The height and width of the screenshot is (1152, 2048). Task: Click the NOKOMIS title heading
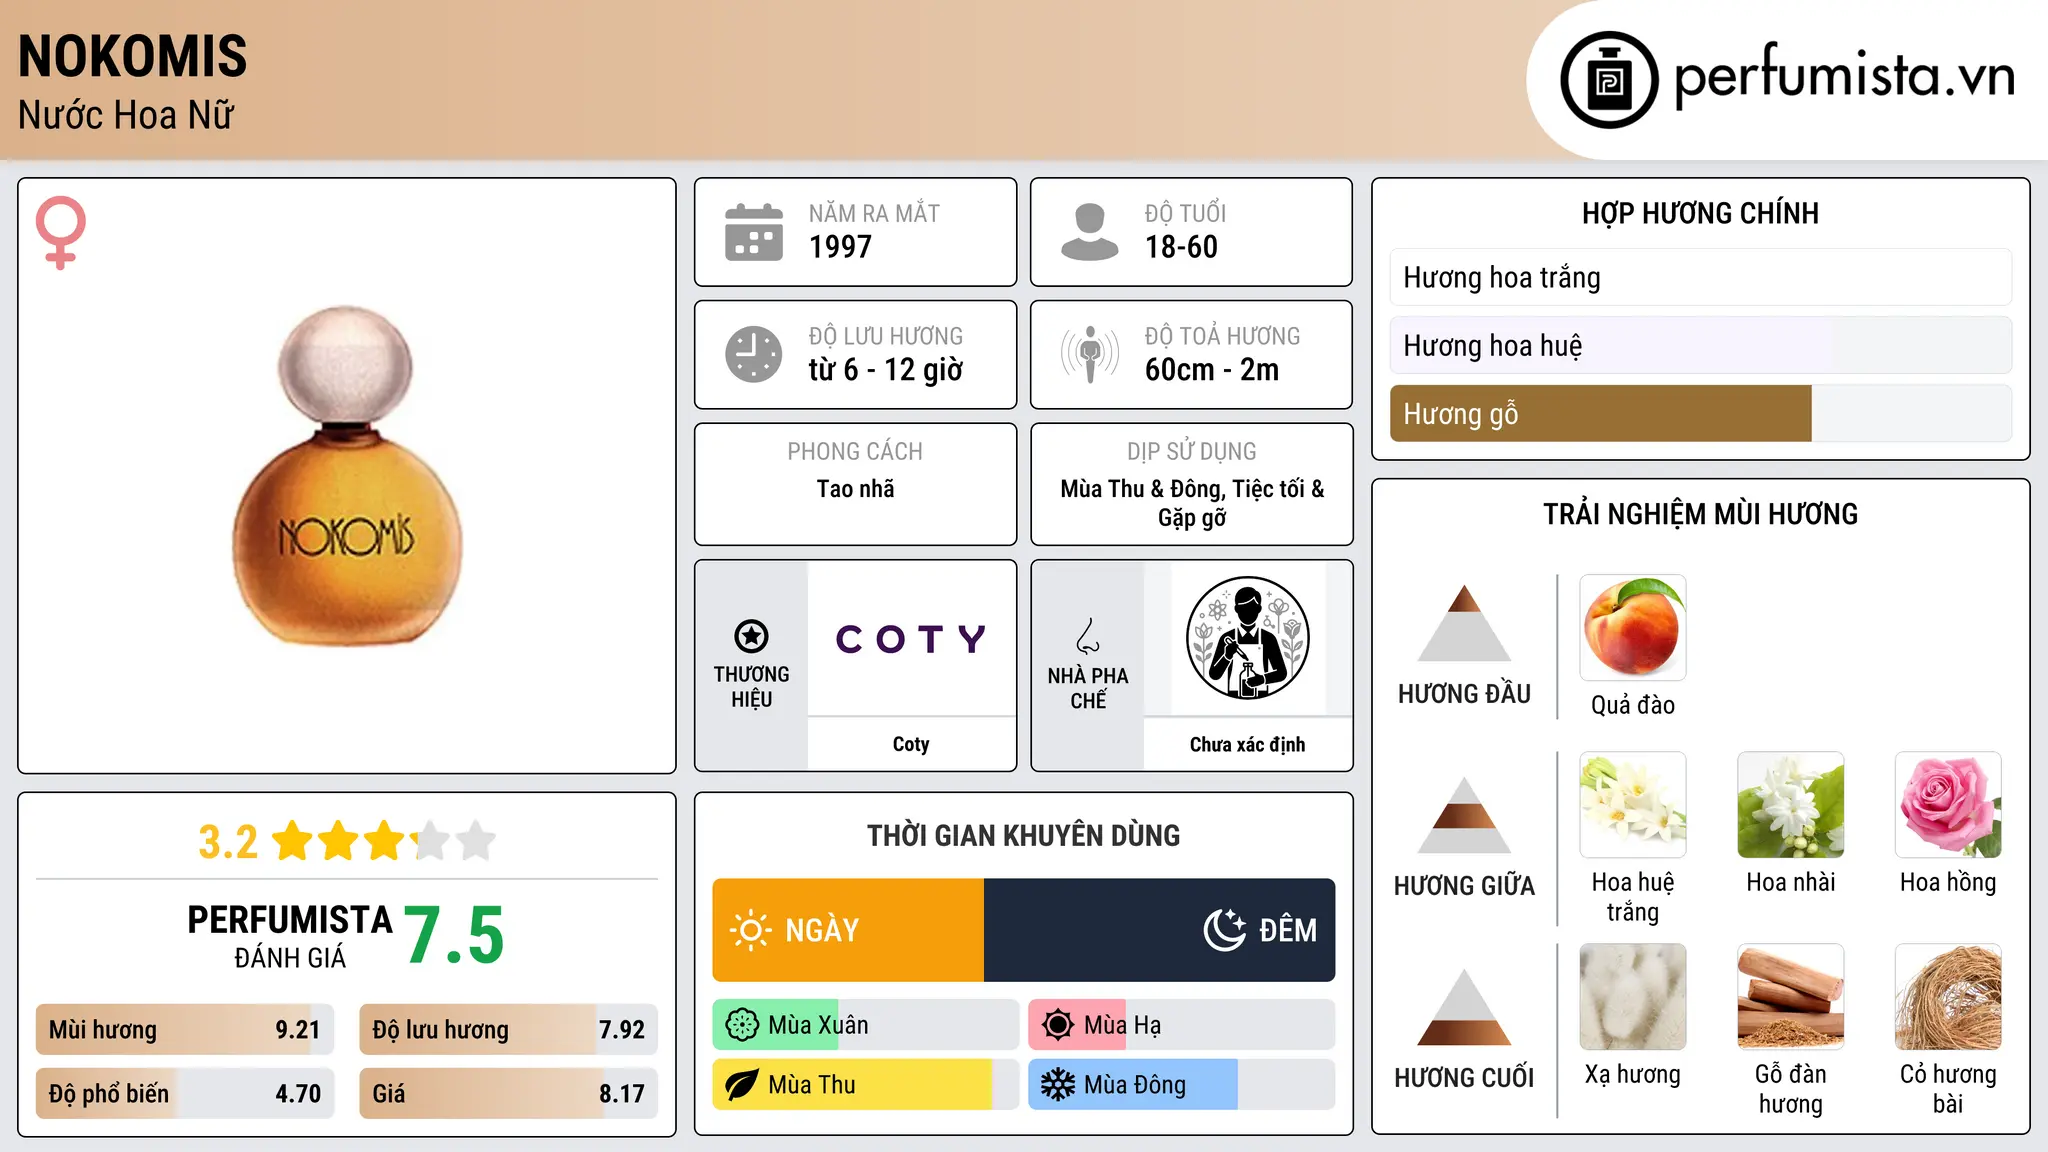(x=132, y=56)
